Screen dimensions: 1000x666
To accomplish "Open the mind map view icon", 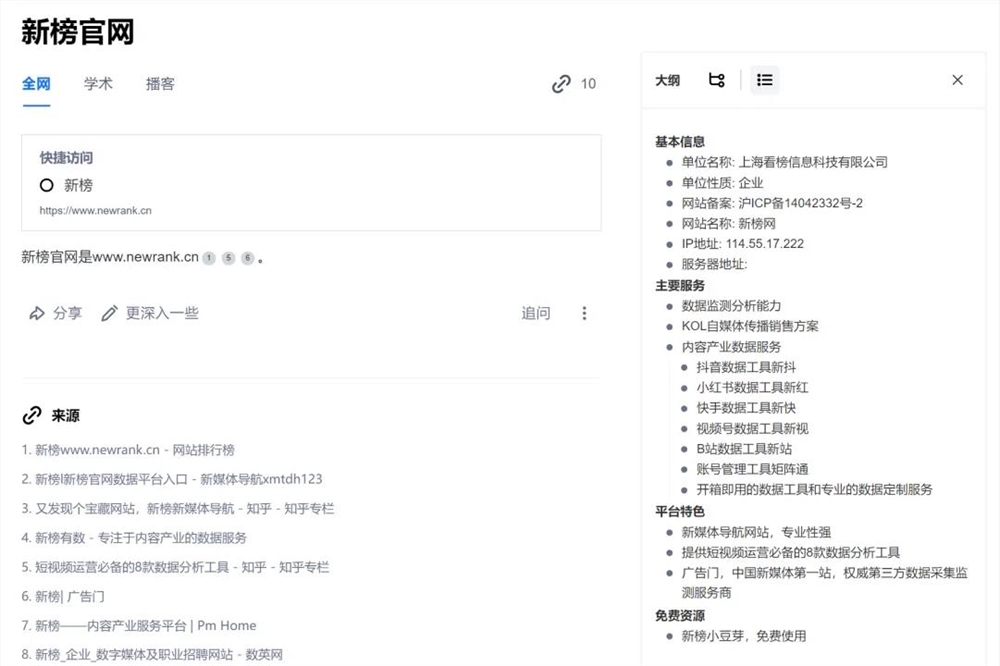I will coord(716,79).
